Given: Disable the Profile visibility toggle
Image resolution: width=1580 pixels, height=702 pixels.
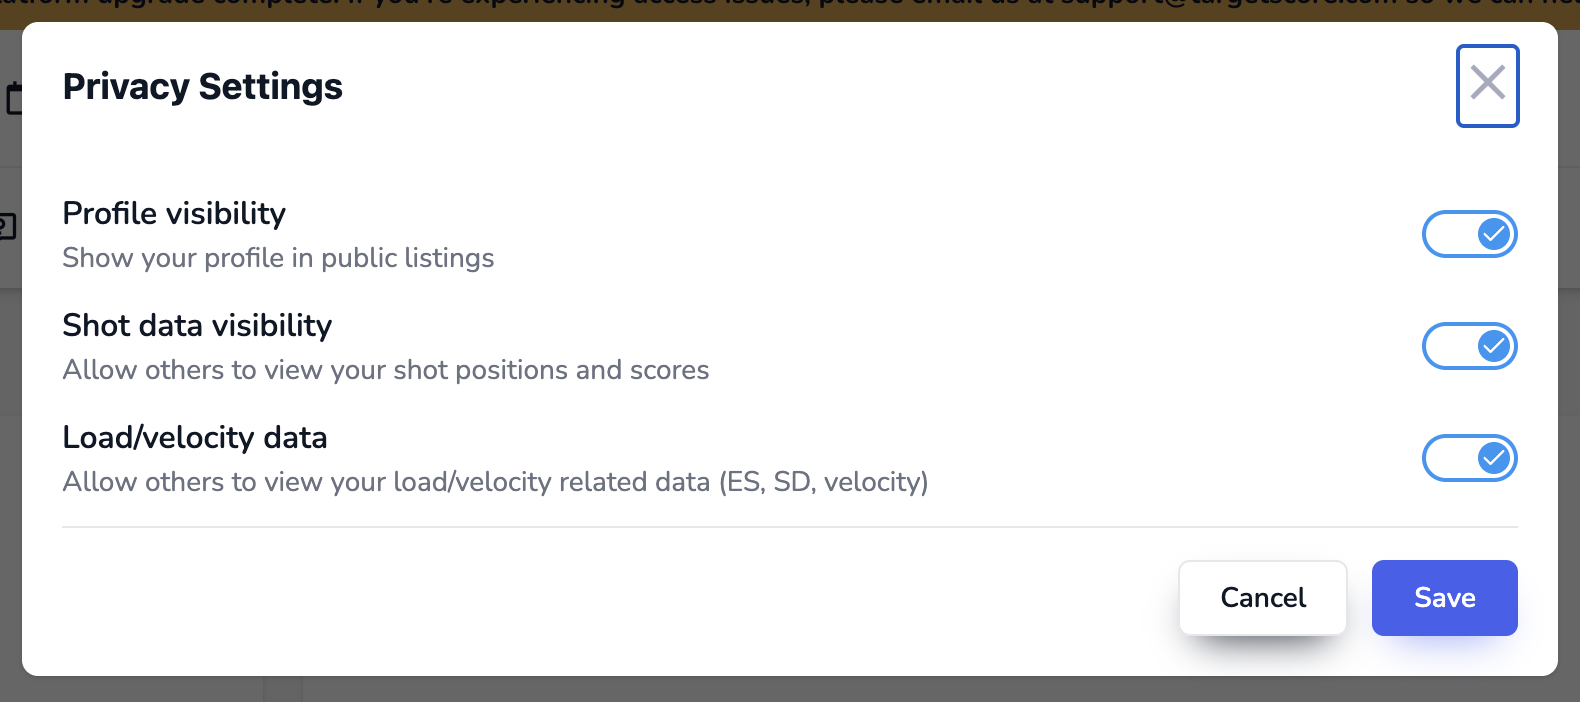Looking at the screenshot, I should point(1470,234).
